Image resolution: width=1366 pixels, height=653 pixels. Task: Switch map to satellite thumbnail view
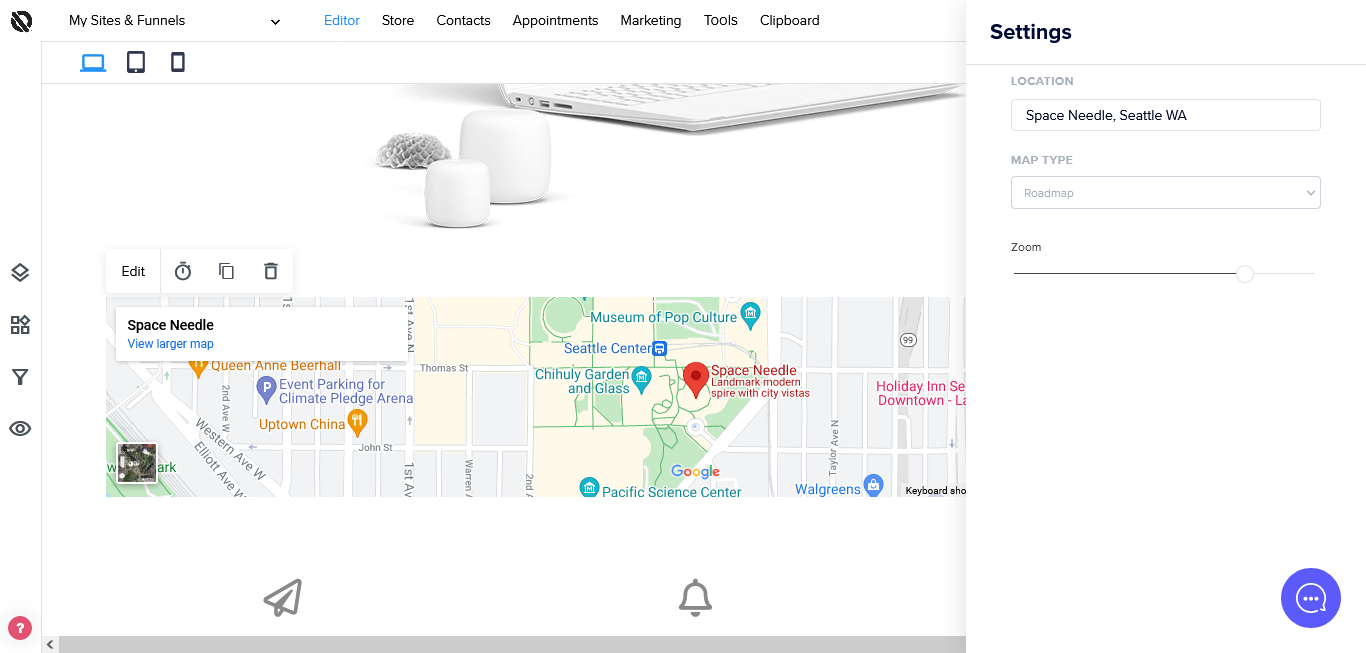pyautogui.click(x=137, y=463)
